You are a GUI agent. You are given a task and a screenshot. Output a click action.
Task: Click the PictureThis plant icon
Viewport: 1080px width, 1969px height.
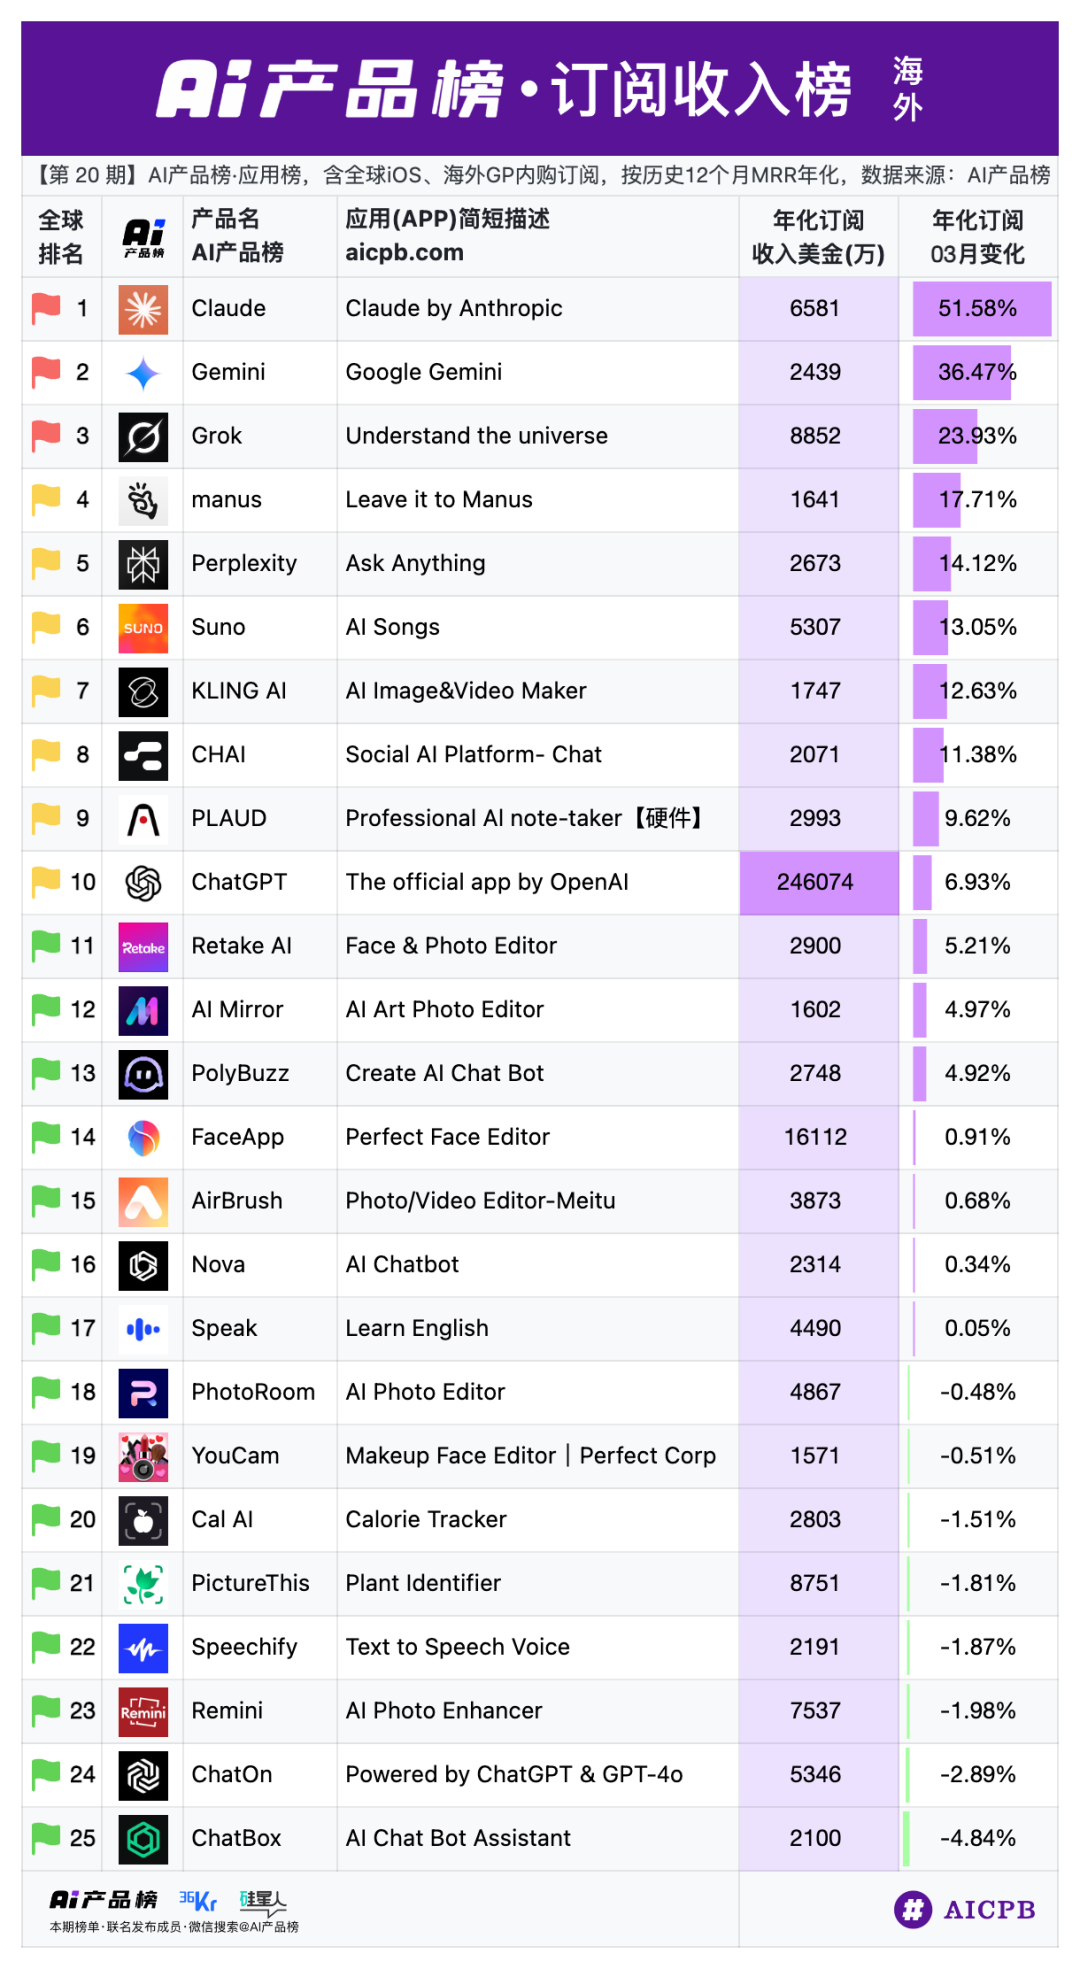click(143, 1584)
